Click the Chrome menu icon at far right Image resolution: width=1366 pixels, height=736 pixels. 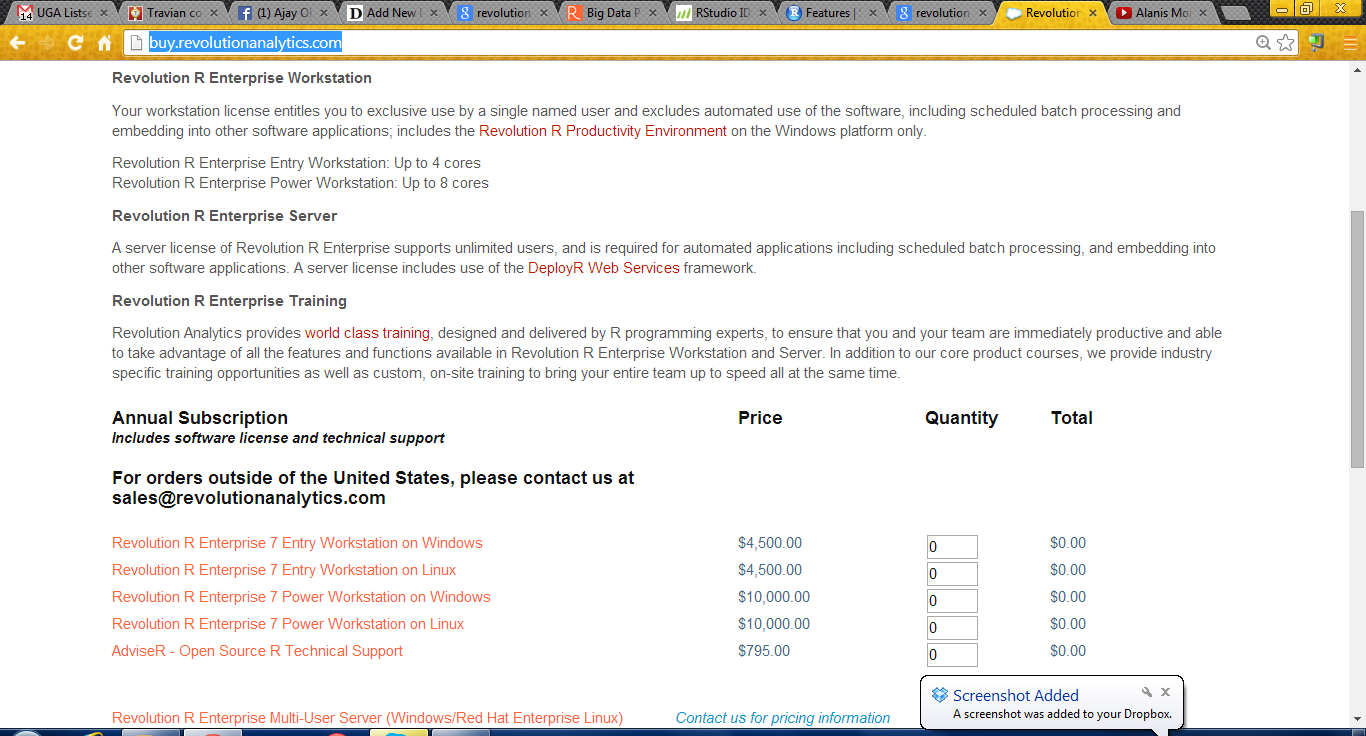point(1345,43)
